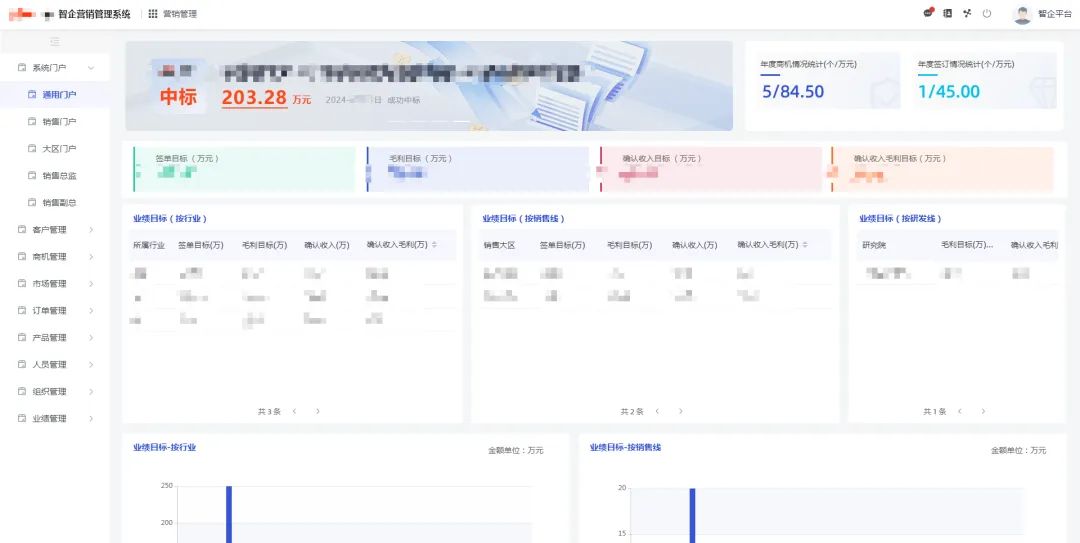Screen dimensions: 1080x543
Task: Open the 销售总监 portal page
Action: 59,176
